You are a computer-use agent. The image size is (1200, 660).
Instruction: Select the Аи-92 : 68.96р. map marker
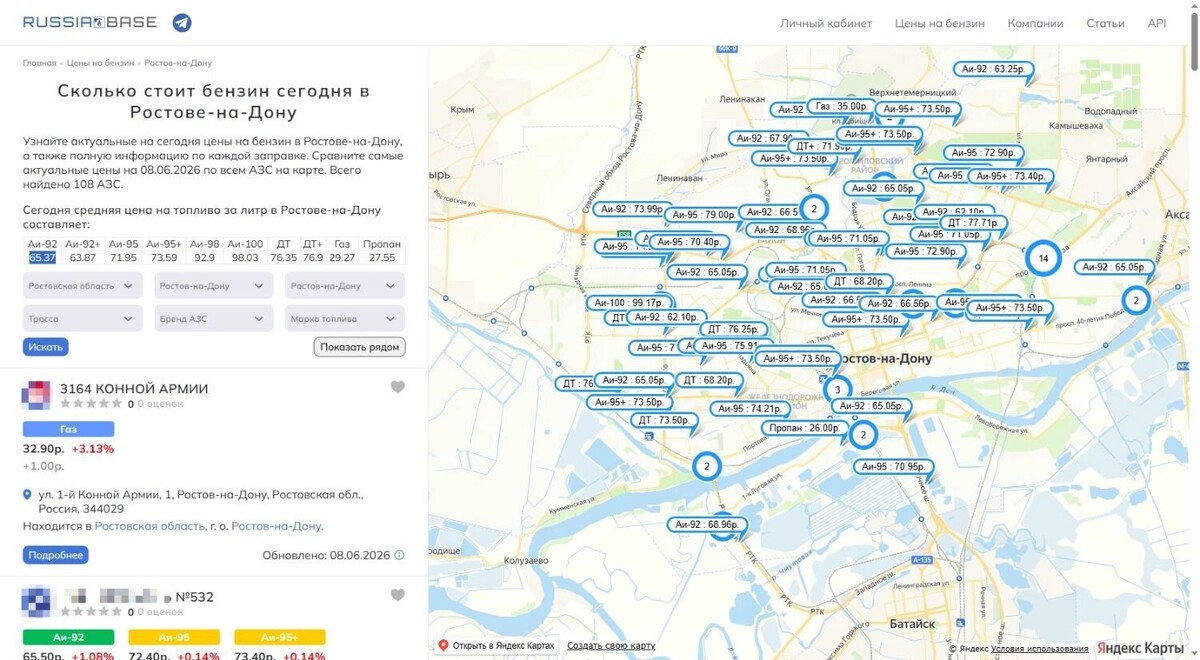click(x=707, y=525)
